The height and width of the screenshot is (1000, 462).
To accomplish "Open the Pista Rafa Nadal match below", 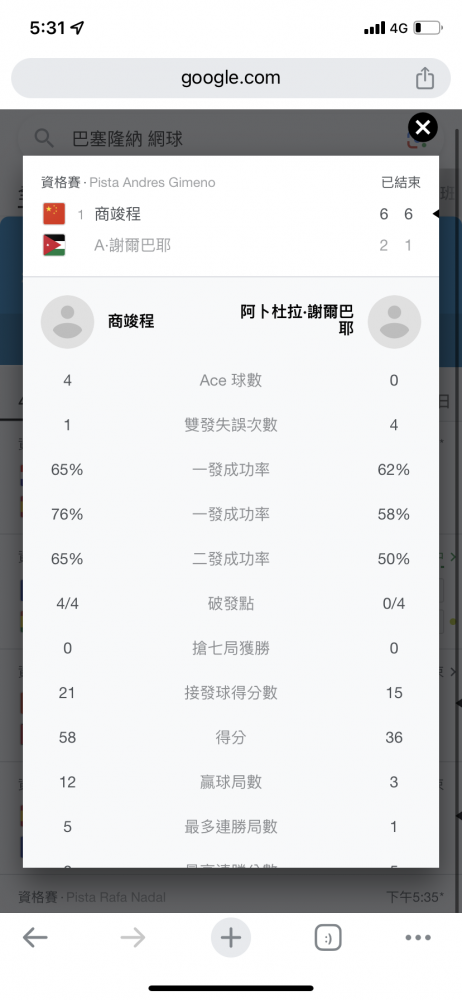I will (x=231, y=897).
